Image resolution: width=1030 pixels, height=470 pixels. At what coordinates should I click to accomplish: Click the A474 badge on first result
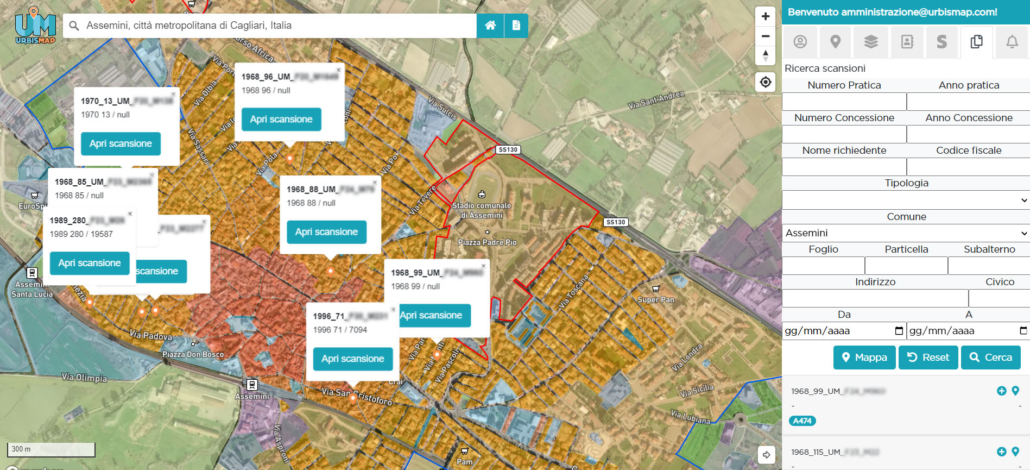click(x=802, y=421)
